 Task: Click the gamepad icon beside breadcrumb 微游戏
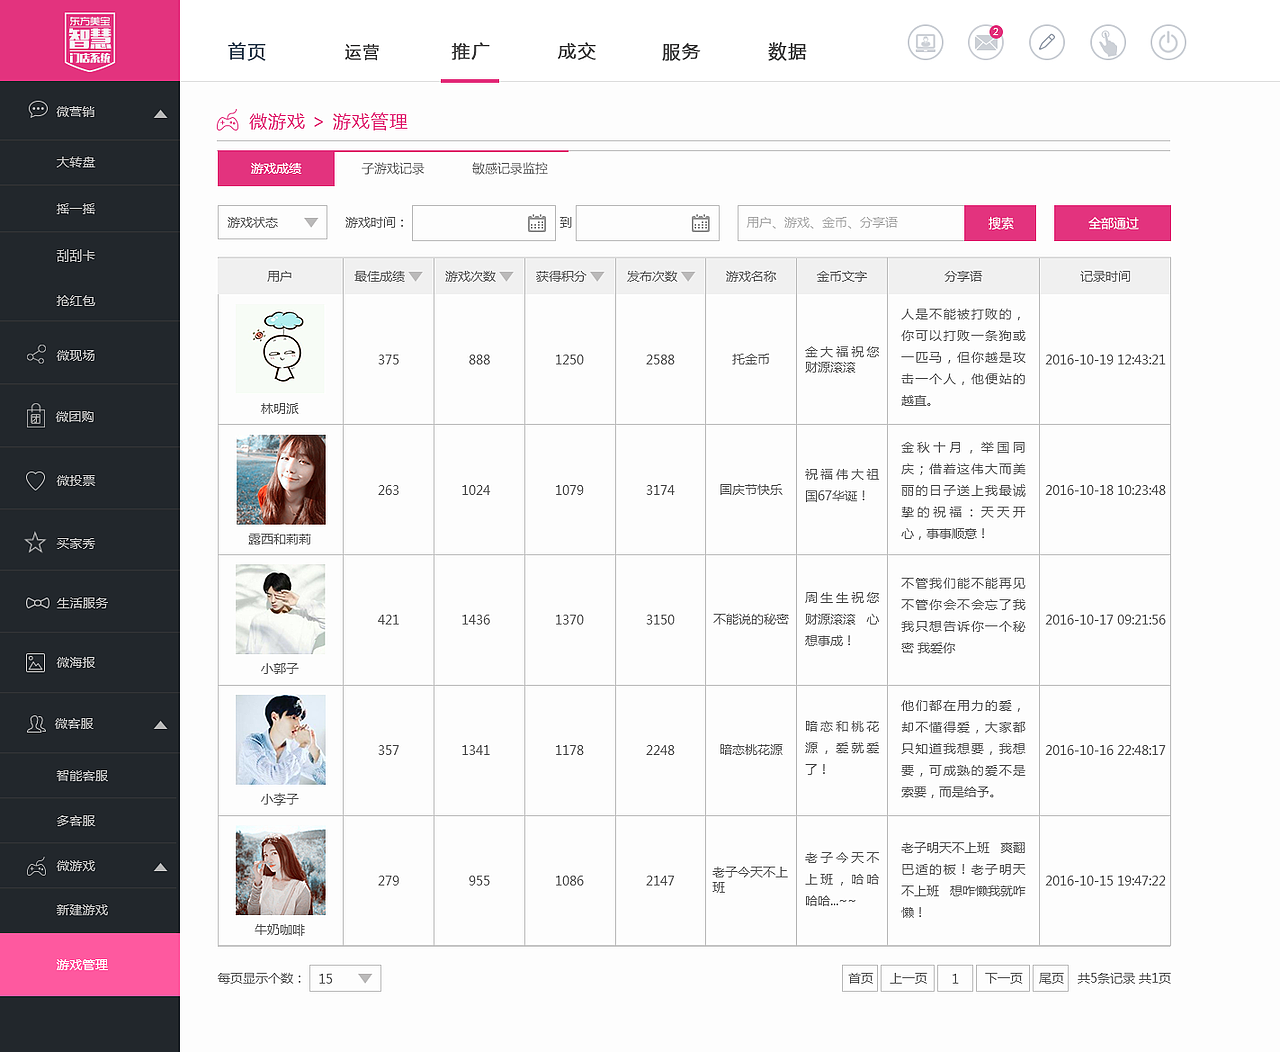tap(228, 121)
